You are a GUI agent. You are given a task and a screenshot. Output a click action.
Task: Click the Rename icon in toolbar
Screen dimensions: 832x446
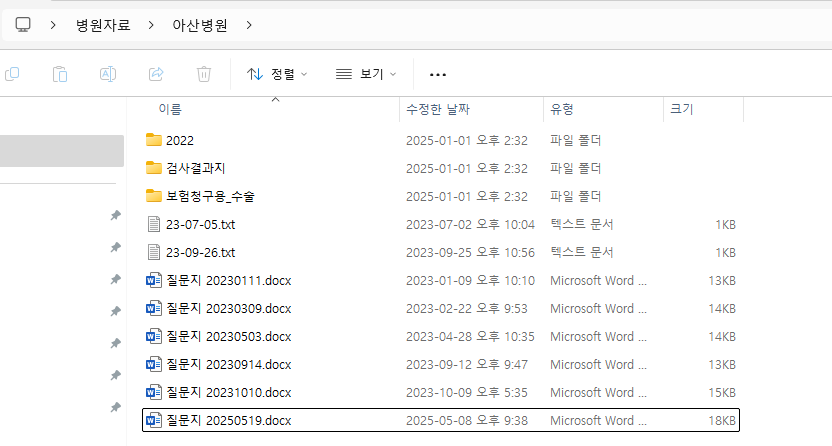(108, 74)
